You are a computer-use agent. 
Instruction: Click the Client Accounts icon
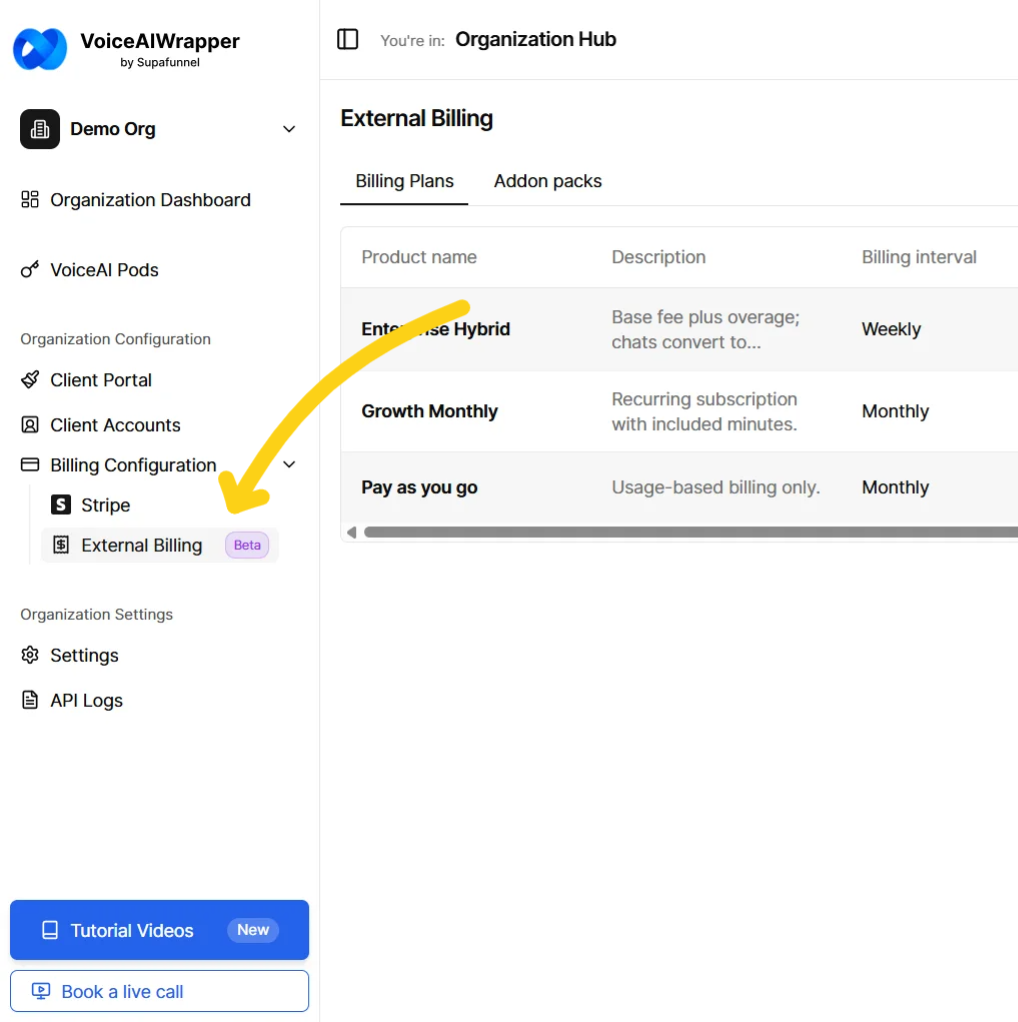pos(30,425)
